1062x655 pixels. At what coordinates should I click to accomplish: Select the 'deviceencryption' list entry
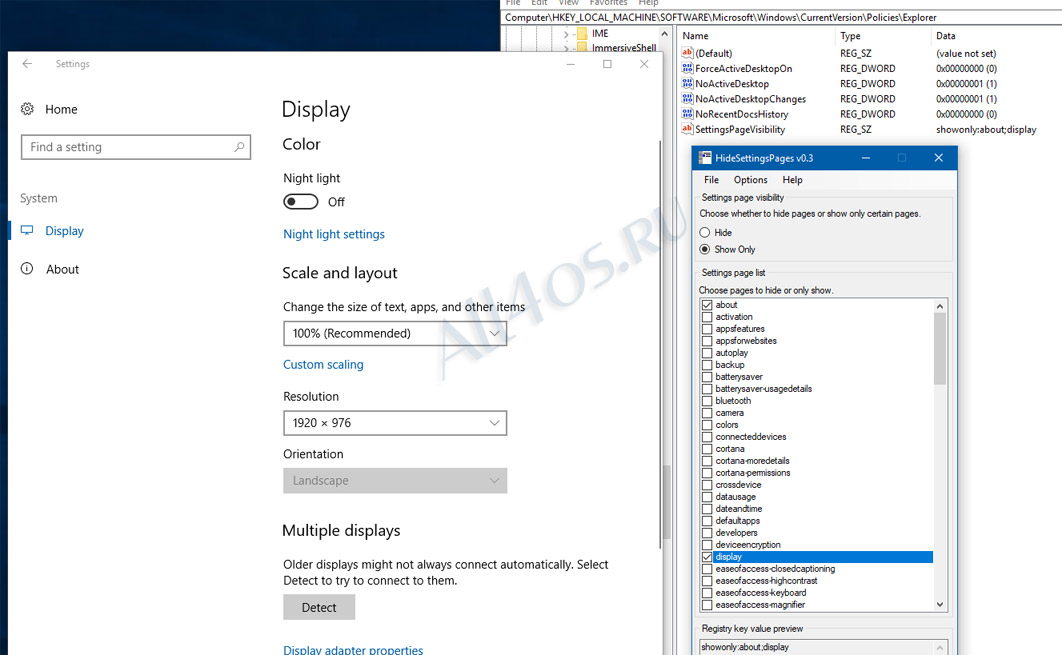(x=748, y=545)
